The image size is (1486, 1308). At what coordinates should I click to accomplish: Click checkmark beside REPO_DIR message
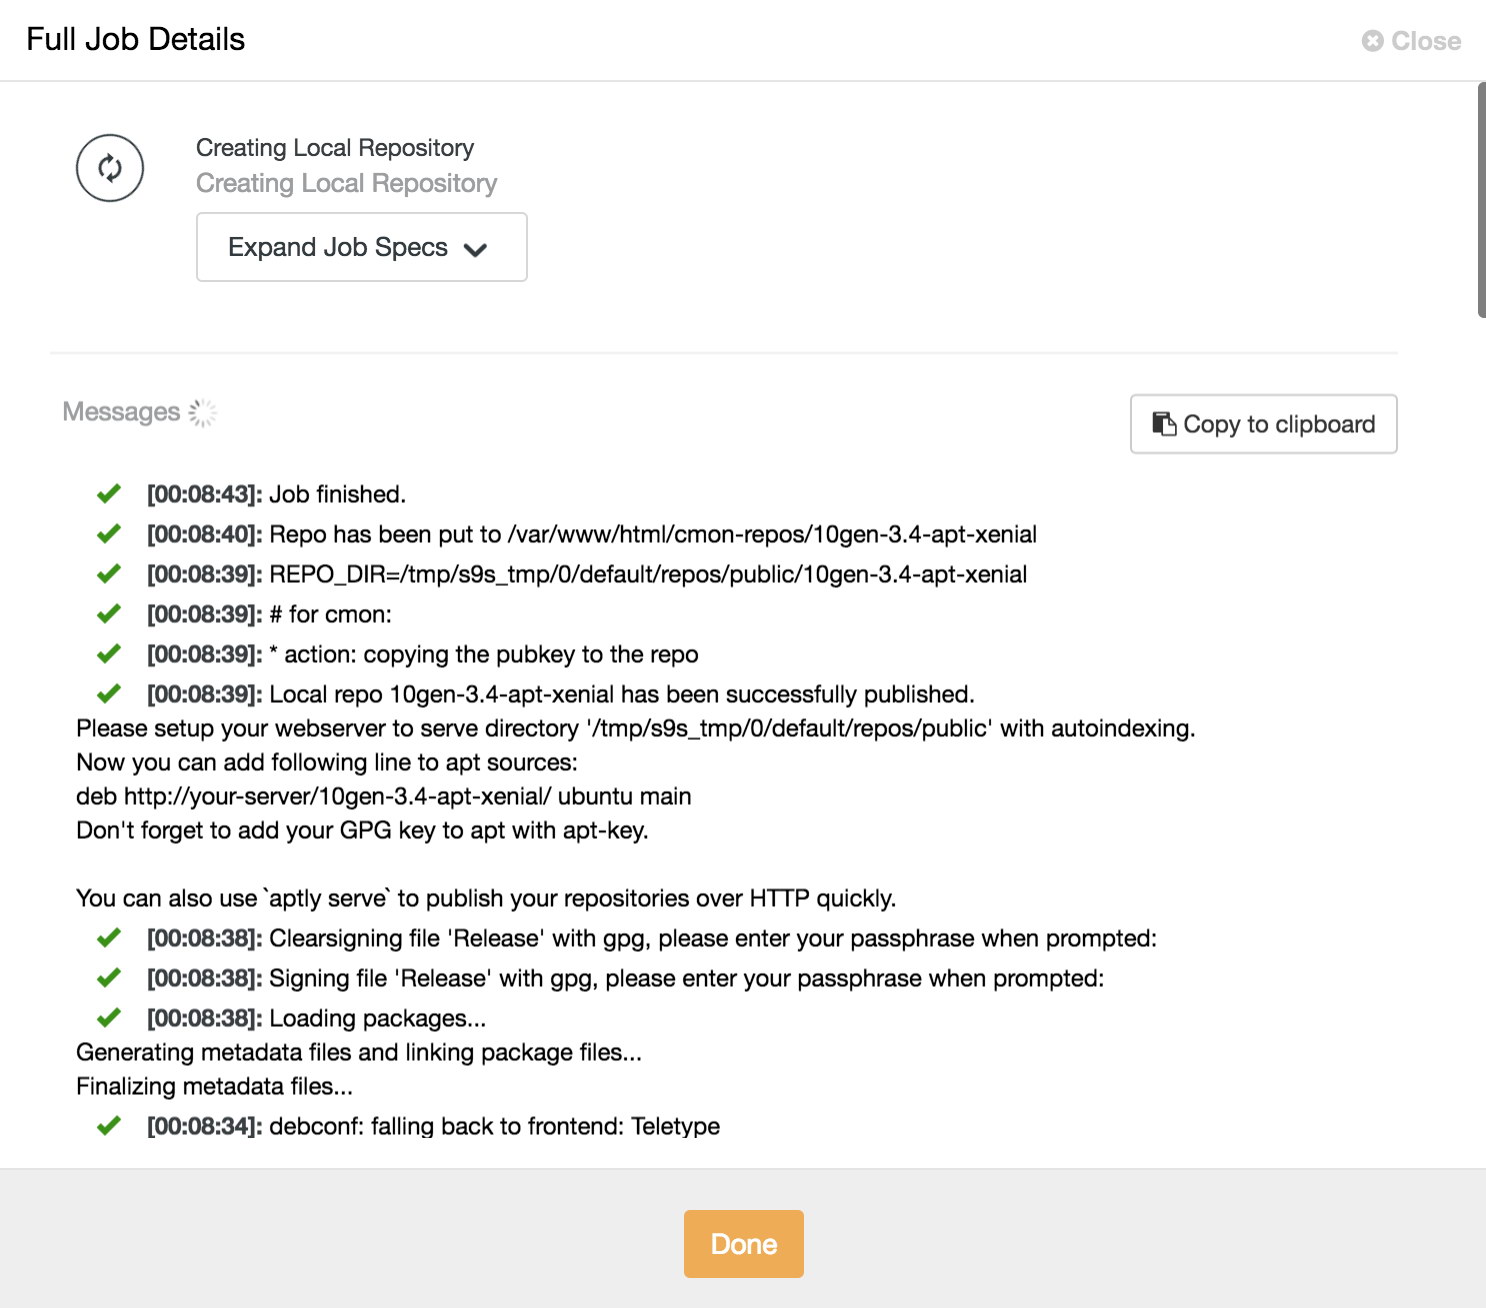point(109,574)
